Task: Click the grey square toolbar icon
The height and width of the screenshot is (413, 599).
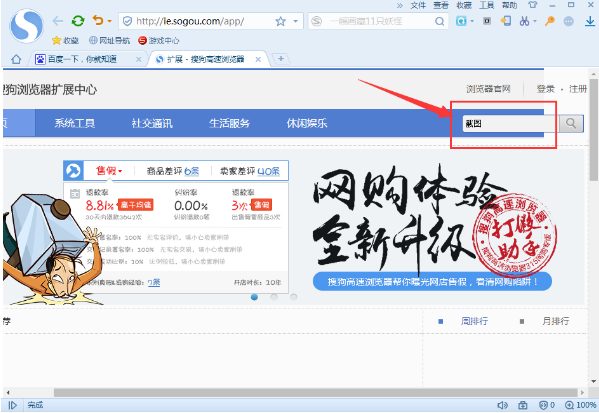Action: 487,21
